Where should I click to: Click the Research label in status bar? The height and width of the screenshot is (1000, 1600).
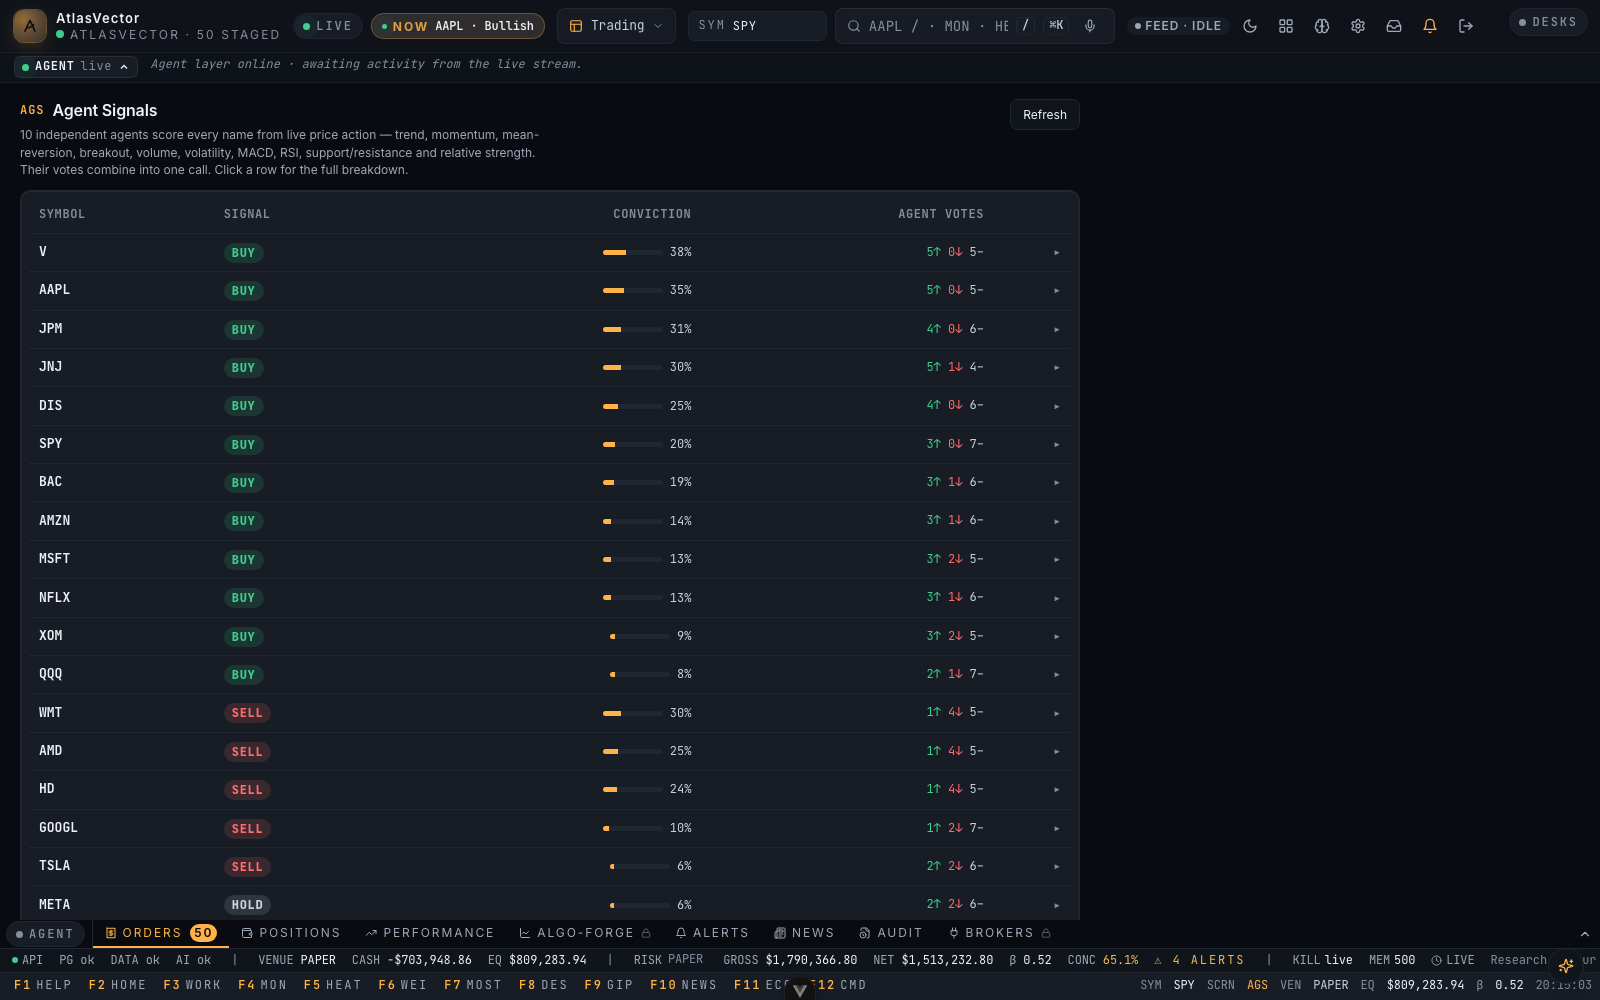[x=1518, y=960]
